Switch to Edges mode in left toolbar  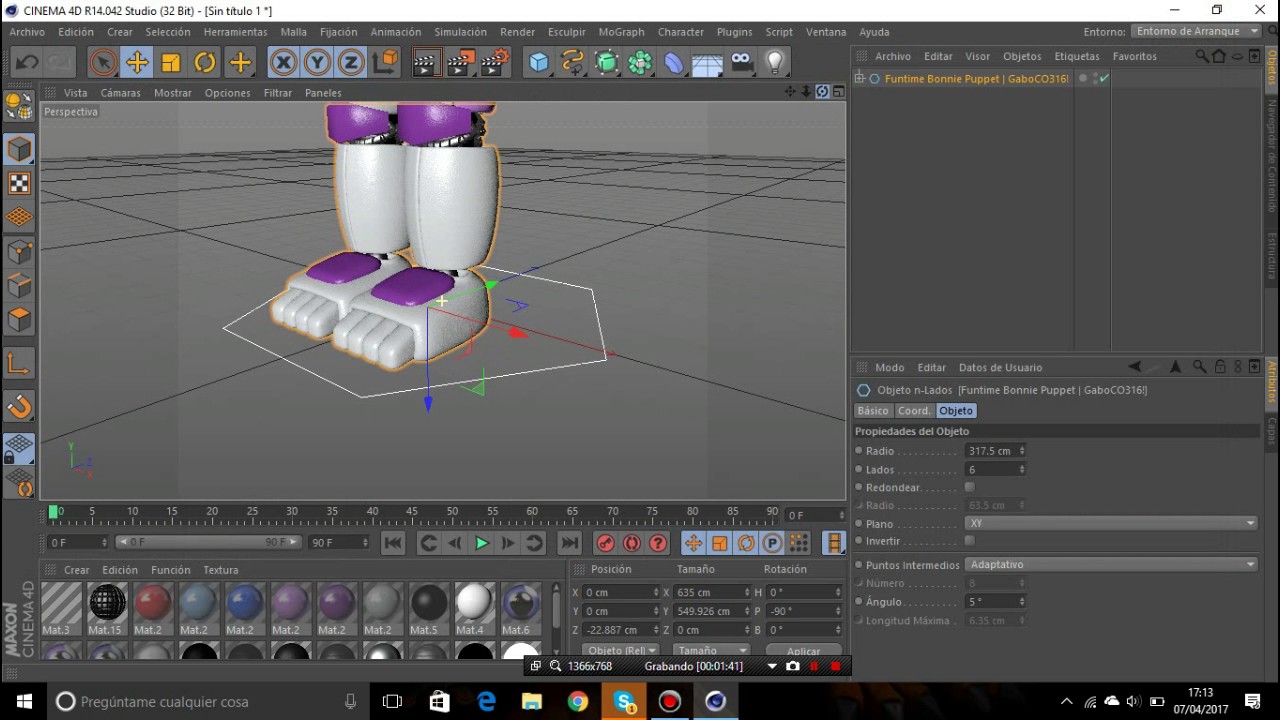[x=19, y=285]
